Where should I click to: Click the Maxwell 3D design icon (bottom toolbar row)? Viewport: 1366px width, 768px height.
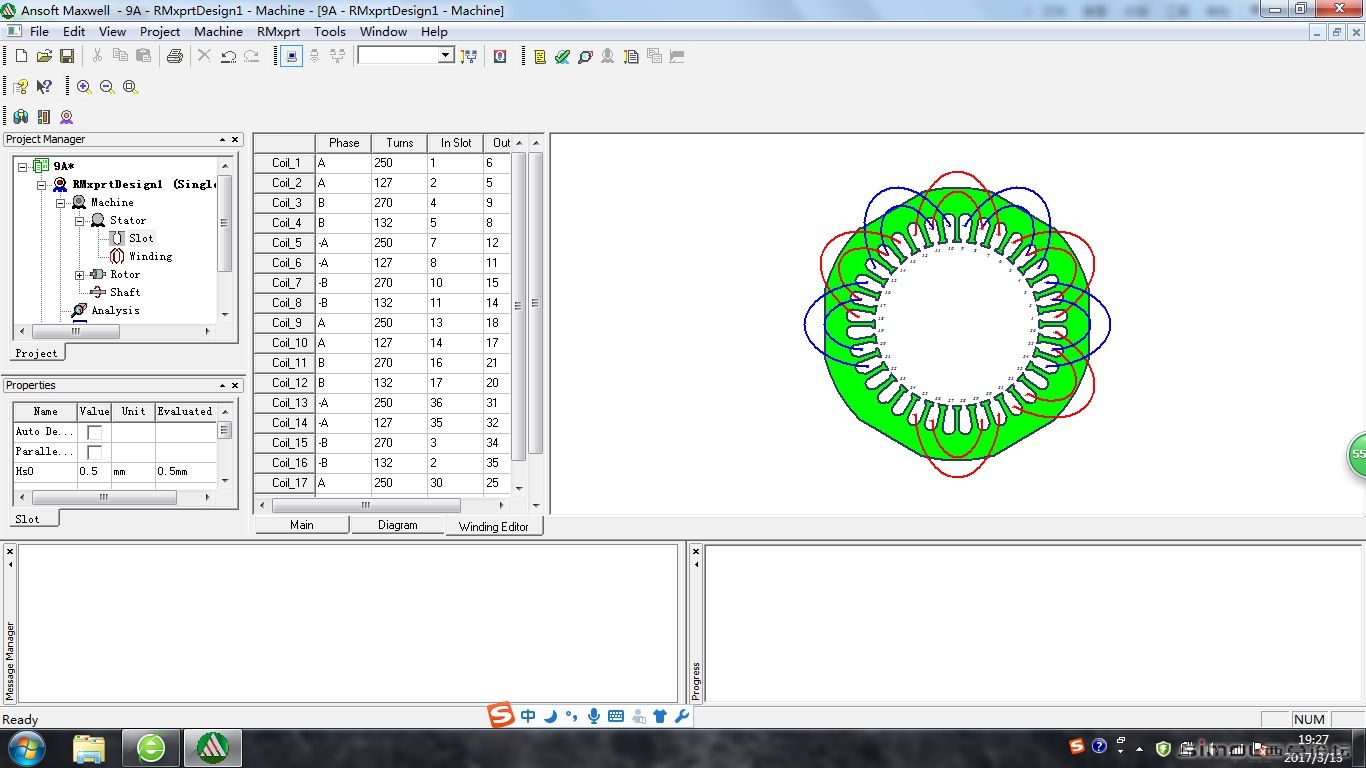pyautogui.click(x=21, y=117)
